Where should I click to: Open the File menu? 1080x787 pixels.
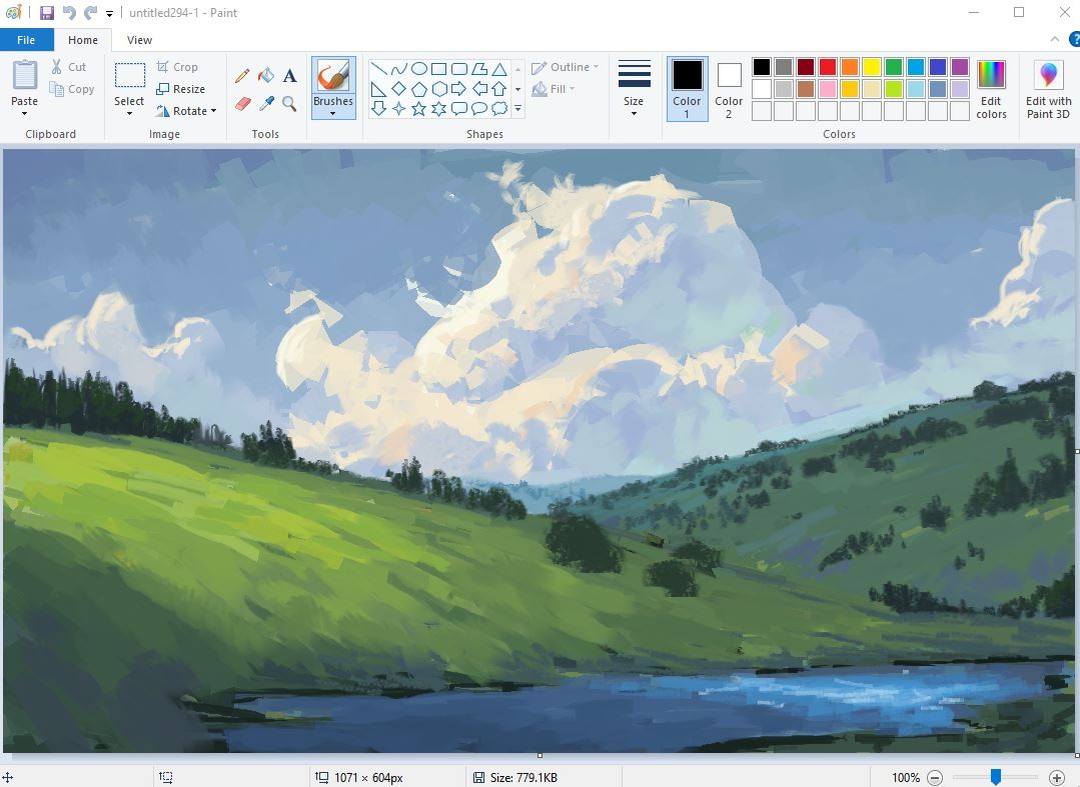coord(26,40)
